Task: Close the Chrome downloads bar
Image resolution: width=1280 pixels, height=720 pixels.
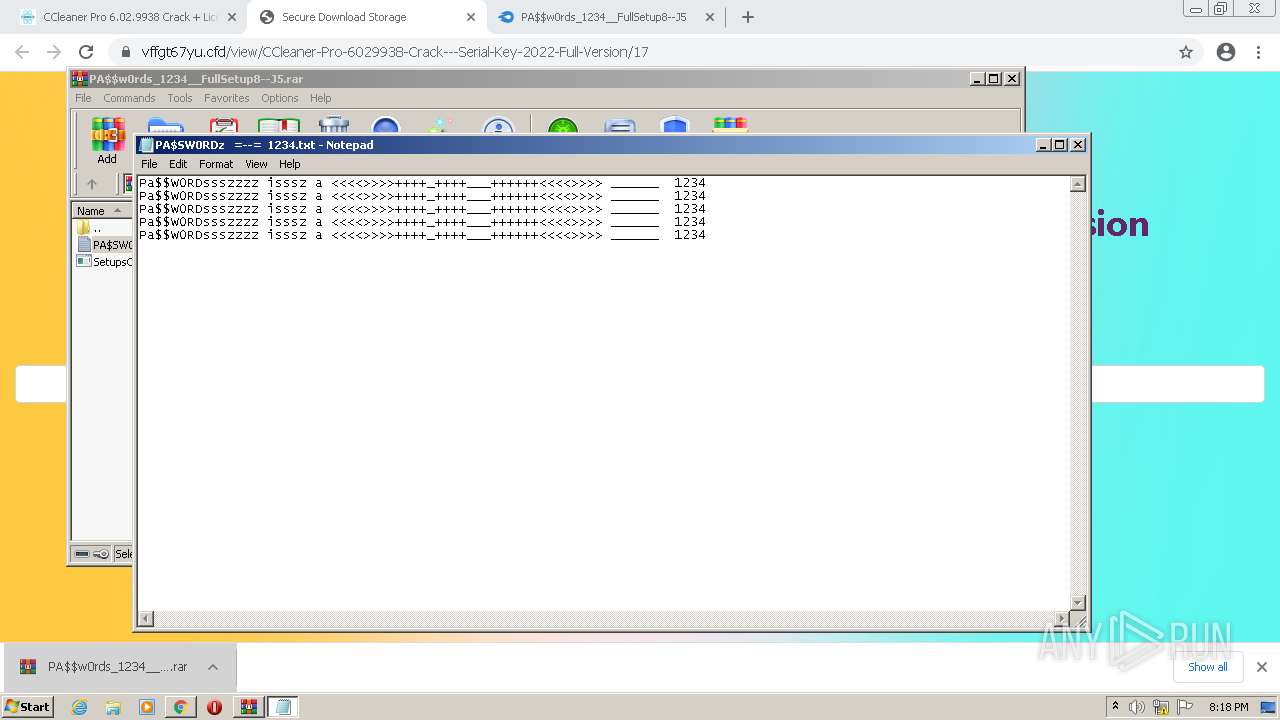Action: [x=1262, y=667]
